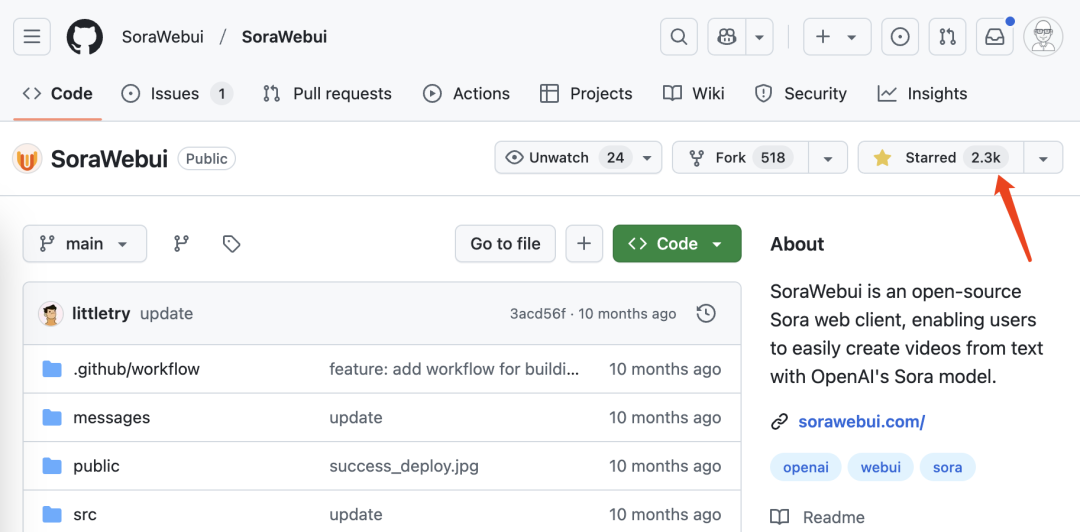Viewport: 1080px width, 532px height.
Task: Click the link chain icon beside sorawebui.com
Action: (779, 422)
